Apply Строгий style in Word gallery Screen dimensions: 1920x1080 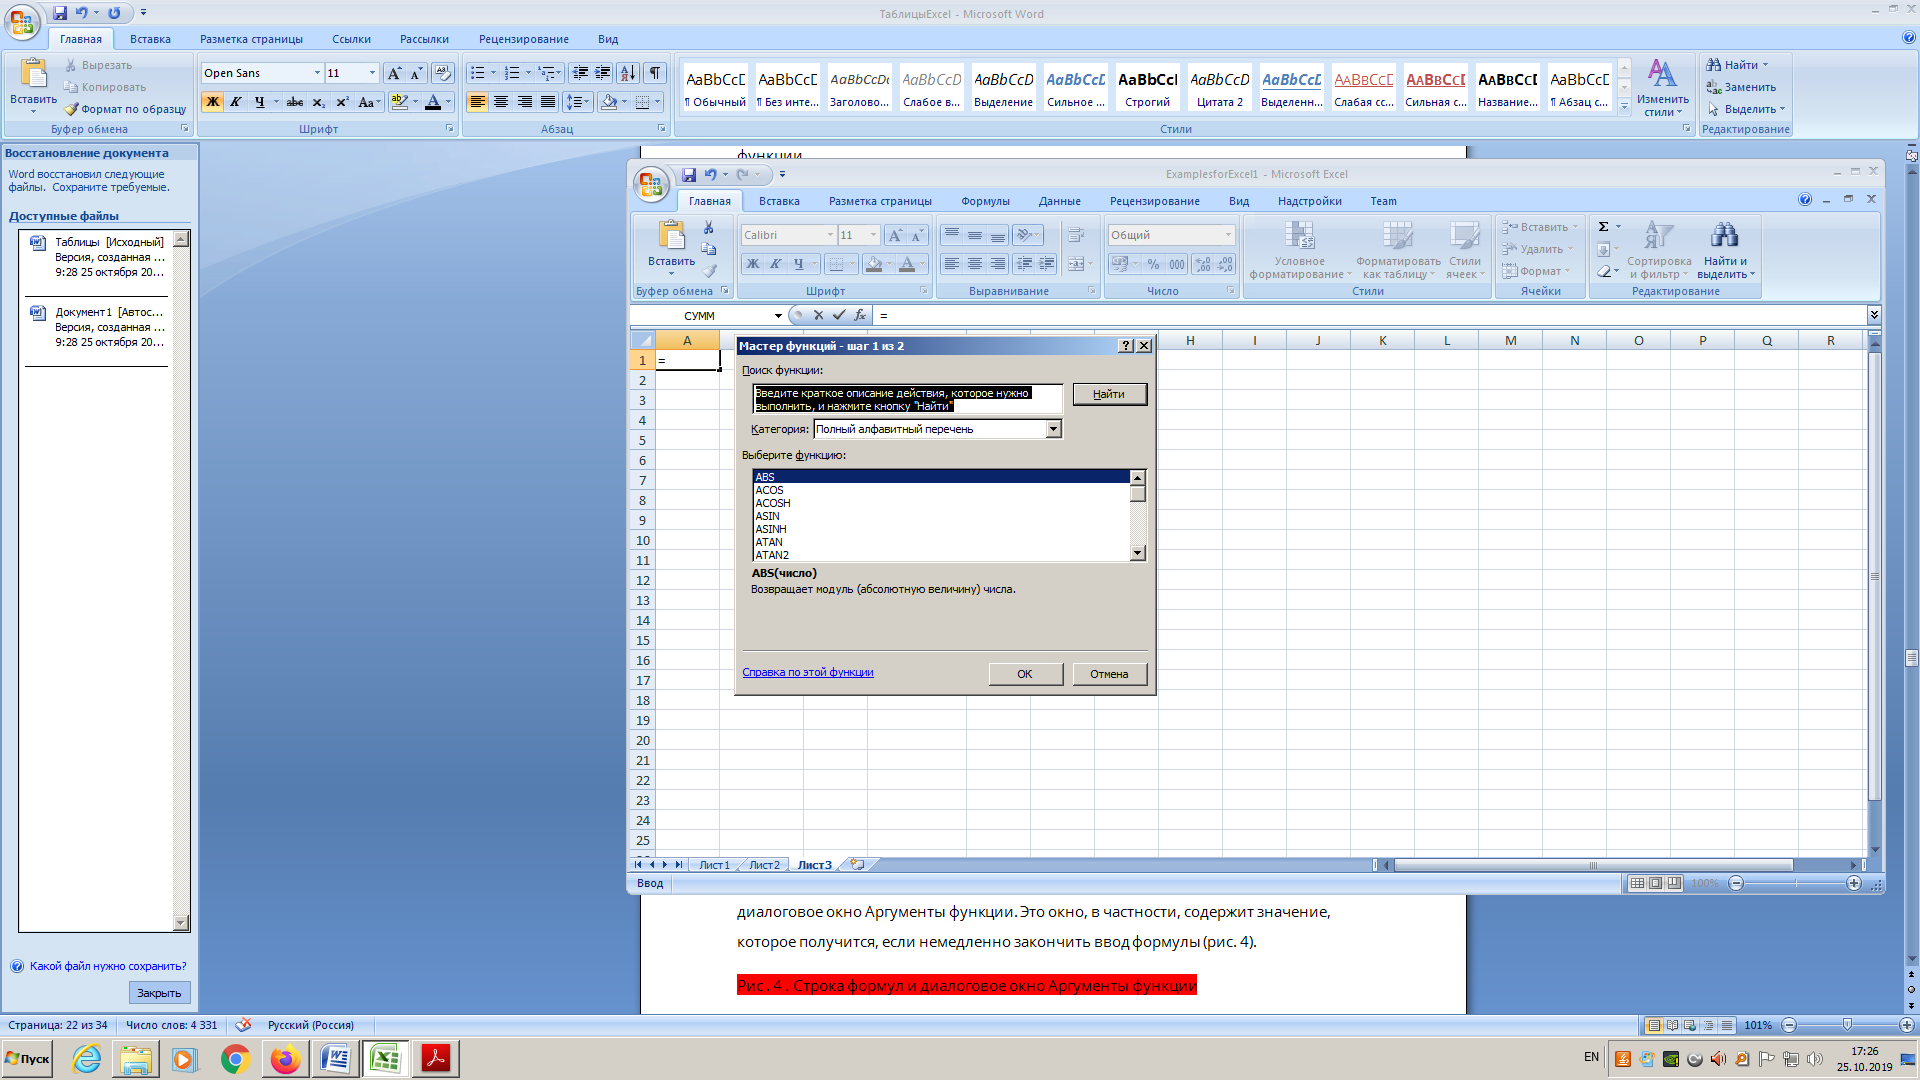pos(1148,87)
